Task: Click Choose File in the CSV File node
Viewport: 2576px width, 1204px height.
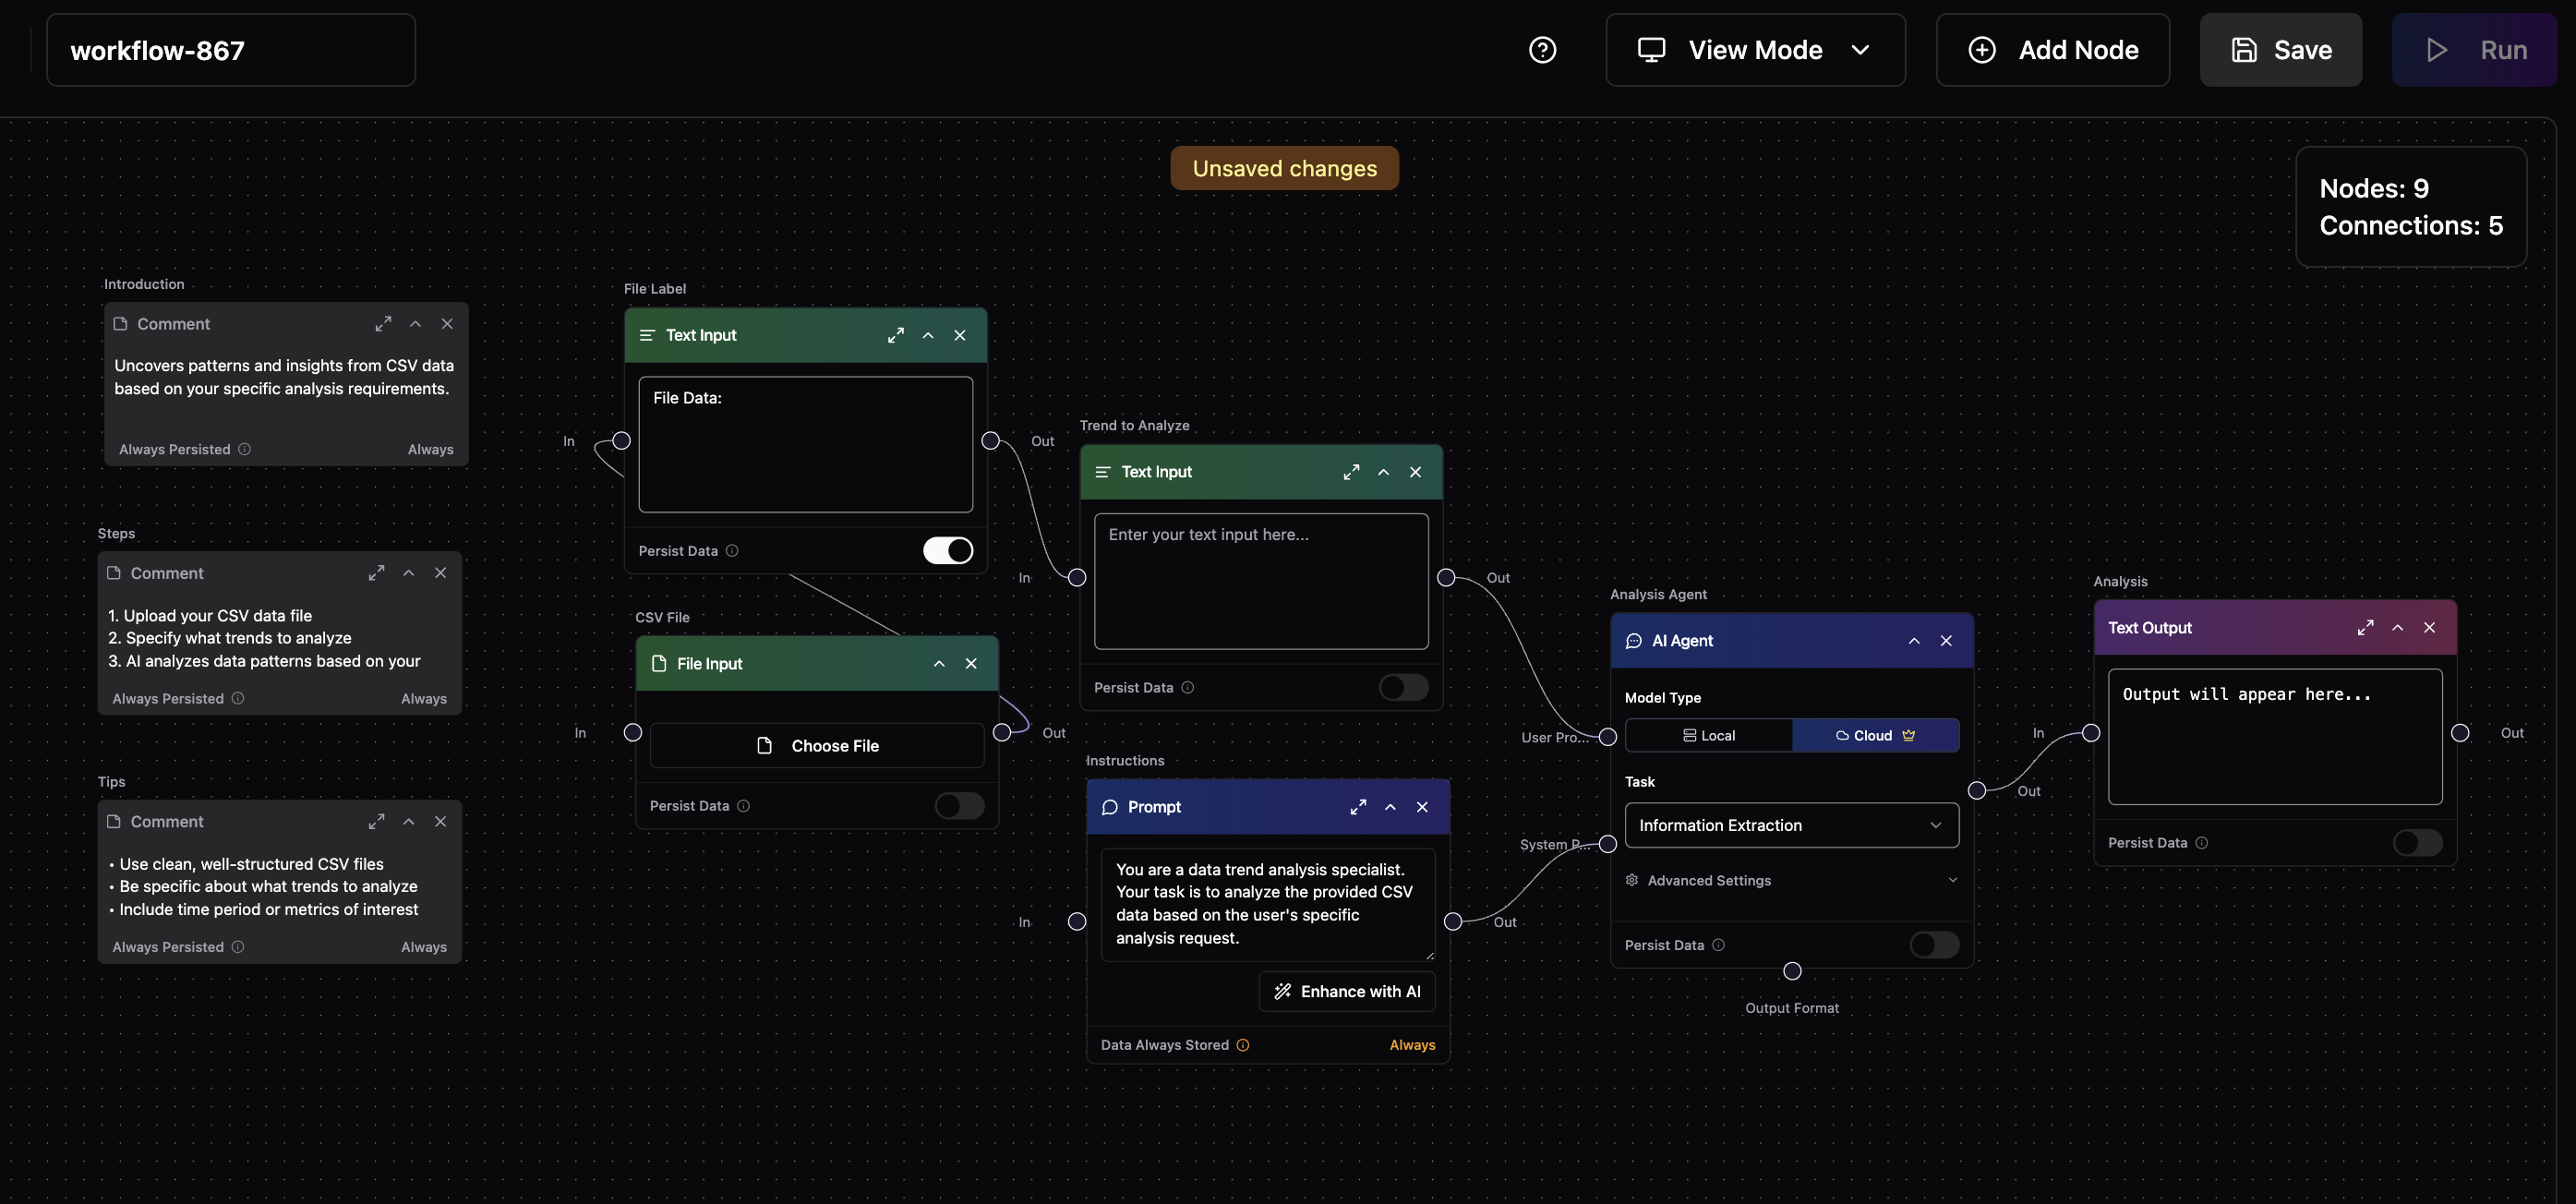Action: click(x=818, y=745)
